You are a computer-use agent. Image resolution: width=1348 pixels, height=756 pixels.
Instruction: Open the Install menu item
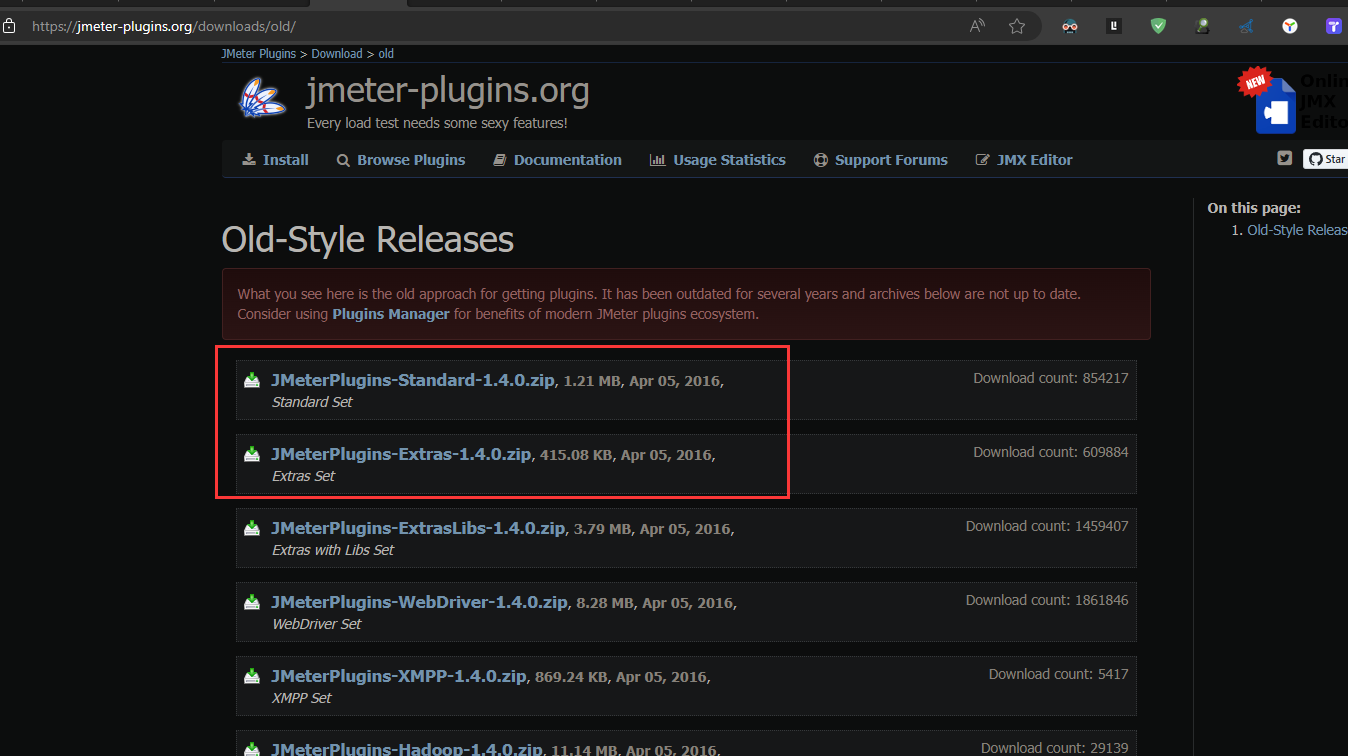point(275,160)
